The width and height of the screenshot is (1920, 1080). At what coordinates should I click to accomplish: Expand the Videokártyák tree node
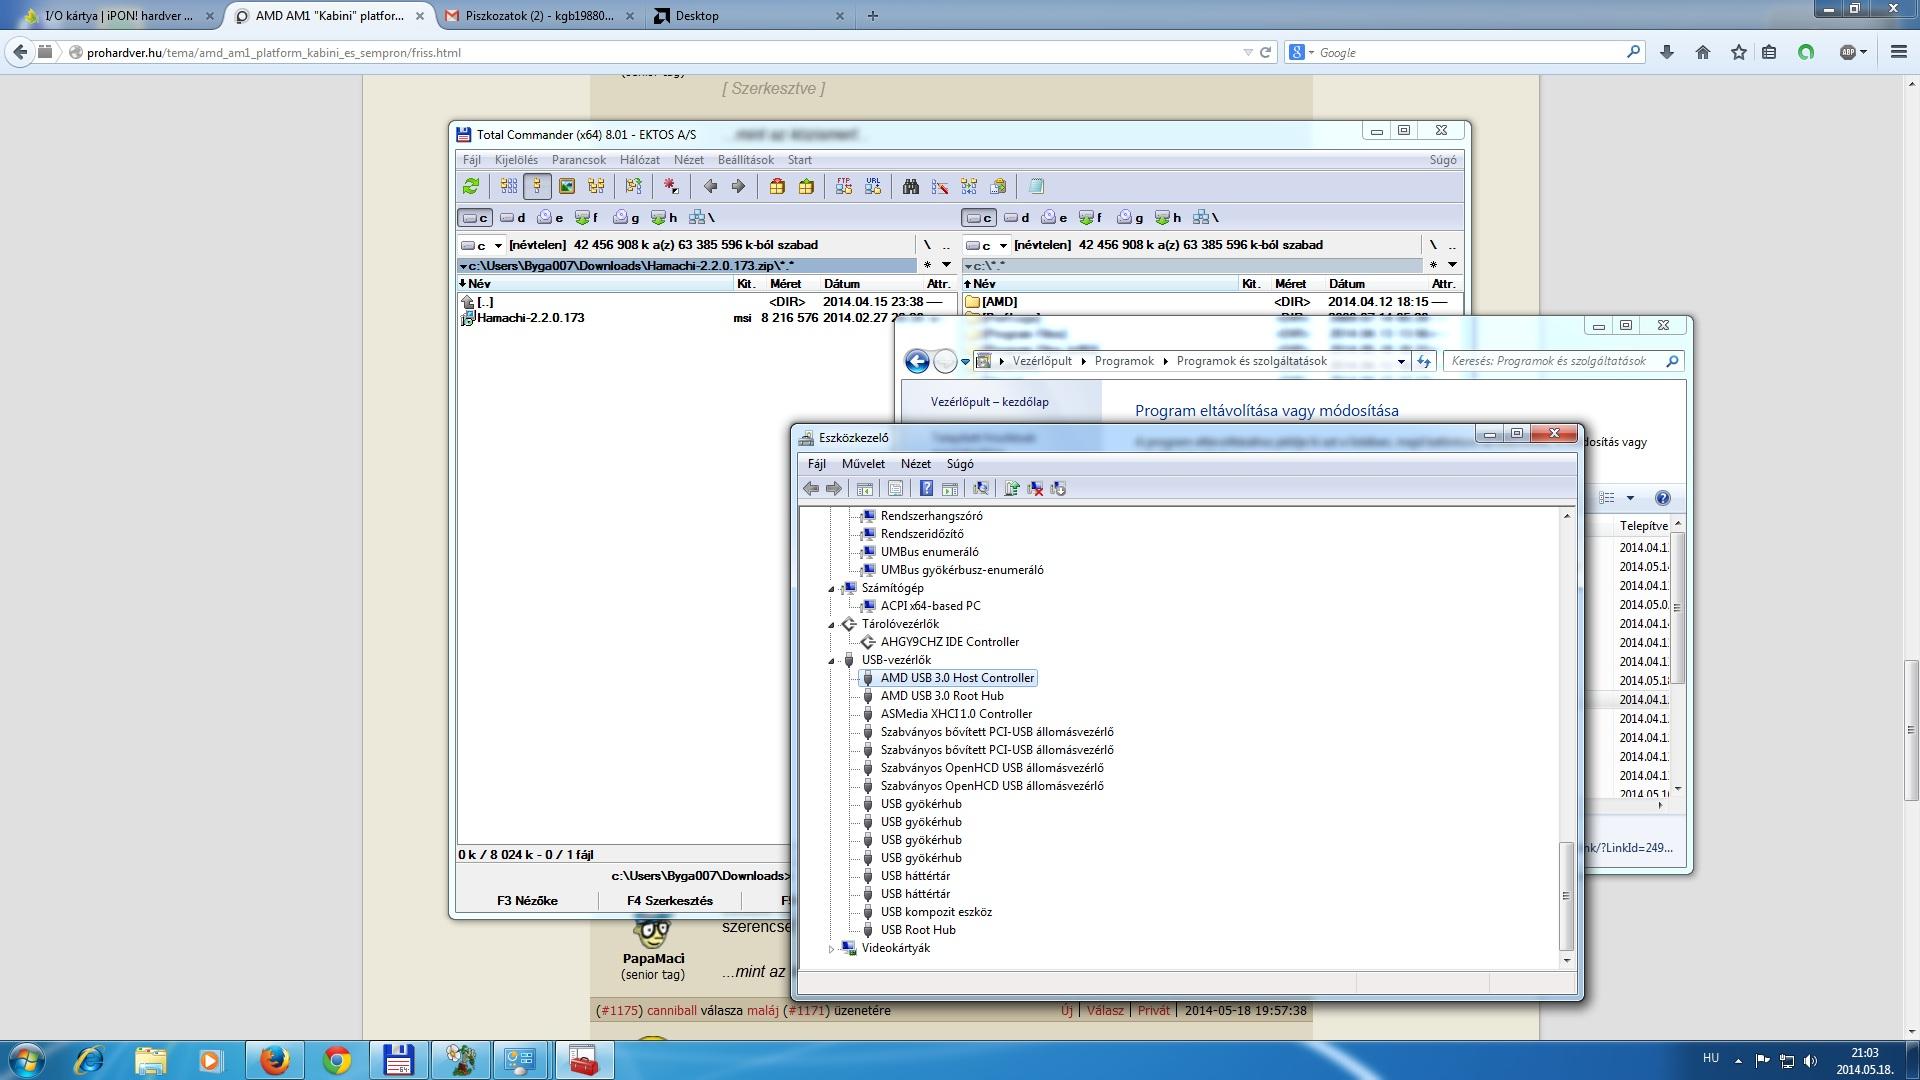pos(831,949)
